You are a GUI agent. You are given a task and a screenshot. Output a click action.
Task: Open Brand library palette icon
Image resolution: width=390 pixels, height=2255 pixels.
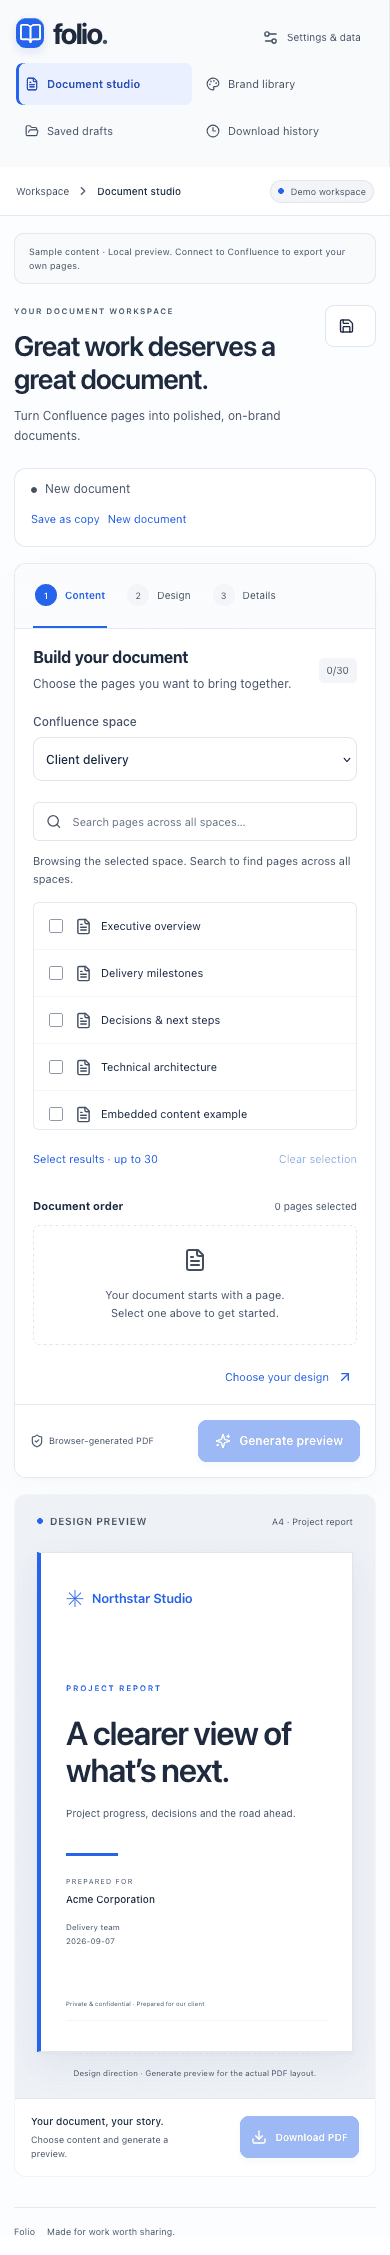213,84
